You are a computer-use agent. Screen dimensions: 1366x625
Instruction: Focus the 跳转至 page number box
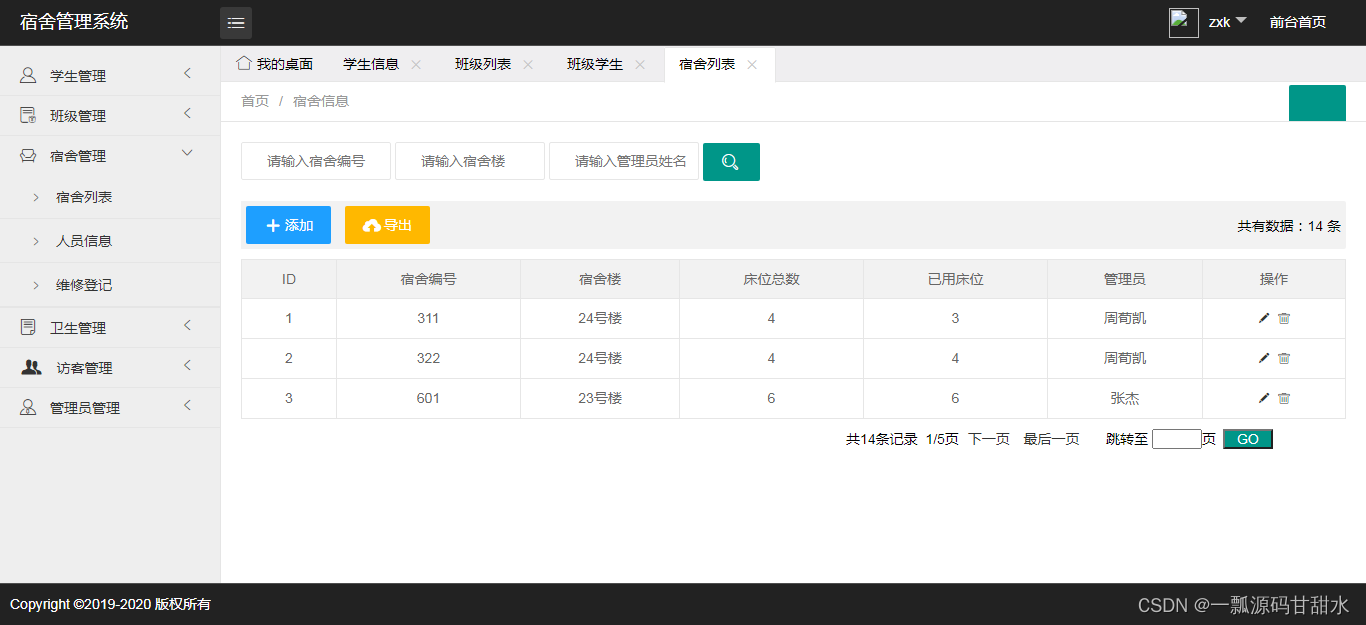[1177, 439]
